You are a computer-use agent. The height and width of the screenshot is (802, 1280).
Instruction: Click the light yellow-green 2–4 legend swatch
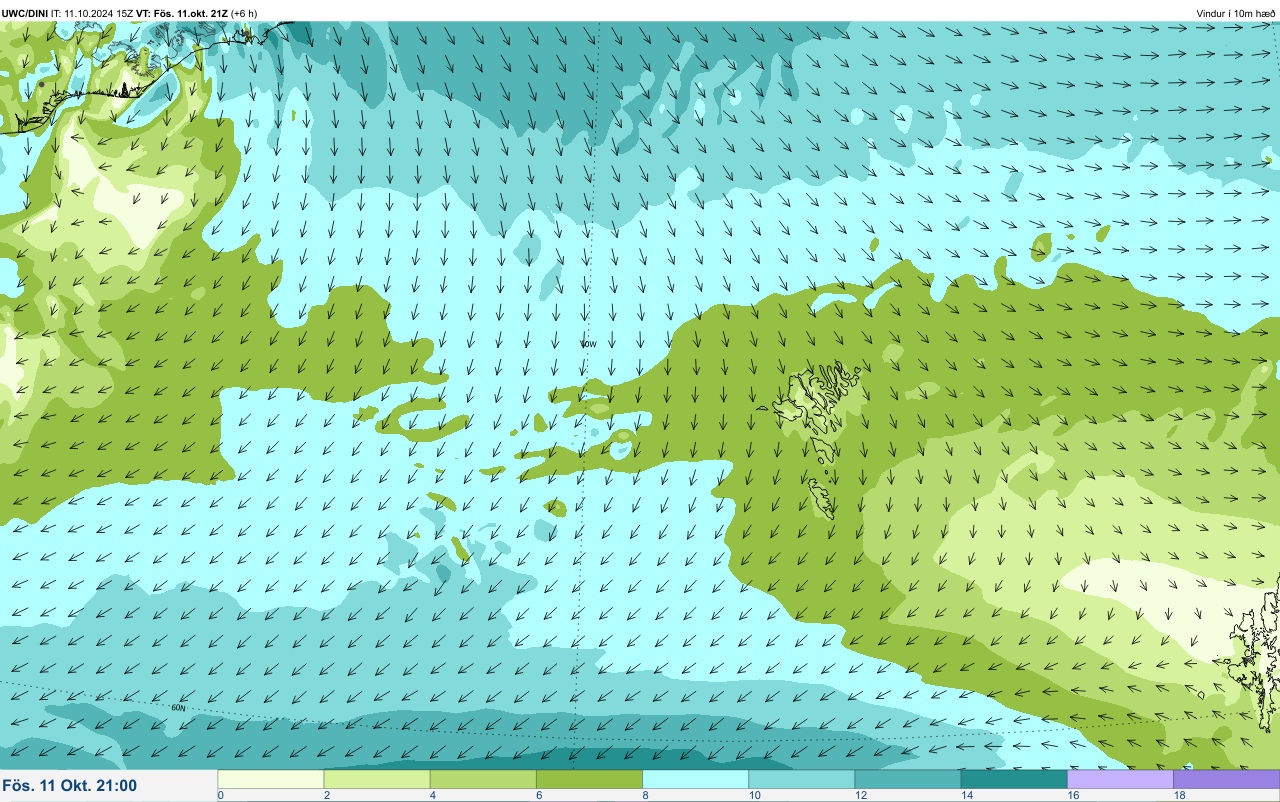click(377, 779)
